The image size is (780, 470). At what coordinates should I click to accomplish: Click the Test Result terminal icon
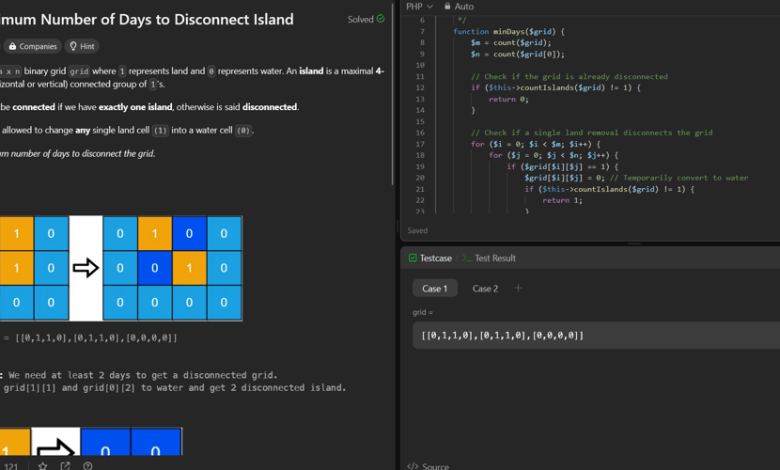[x=466, y=258]
